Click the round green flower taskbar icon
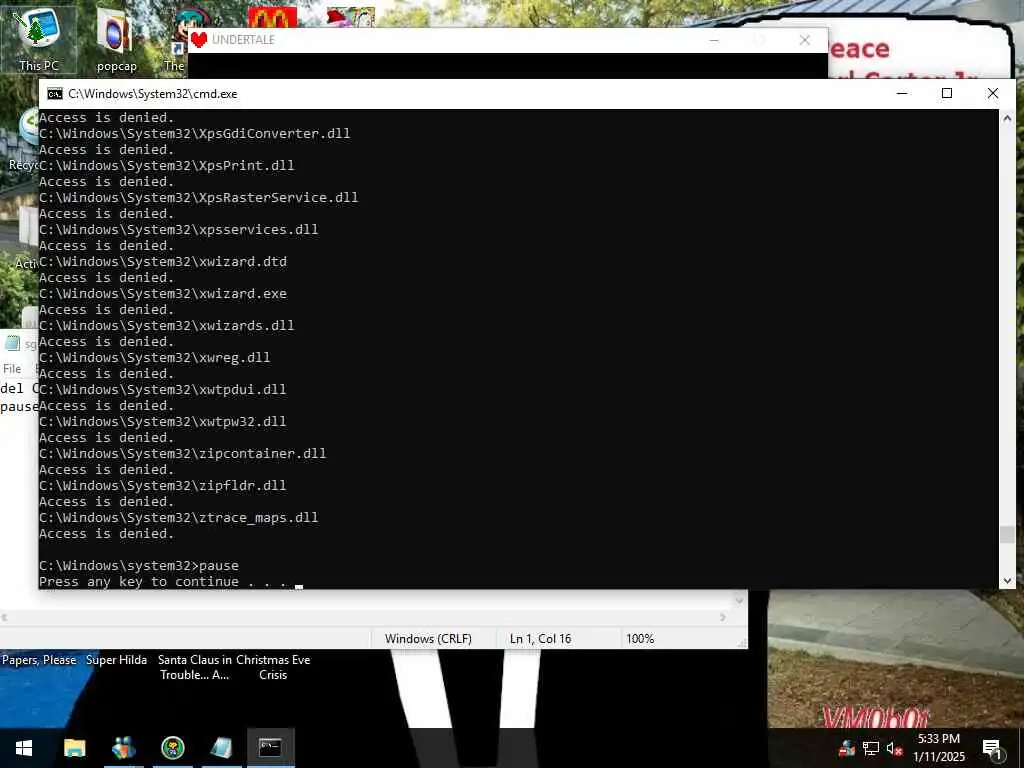1024x768 pixels. click(x=172, y=748)
